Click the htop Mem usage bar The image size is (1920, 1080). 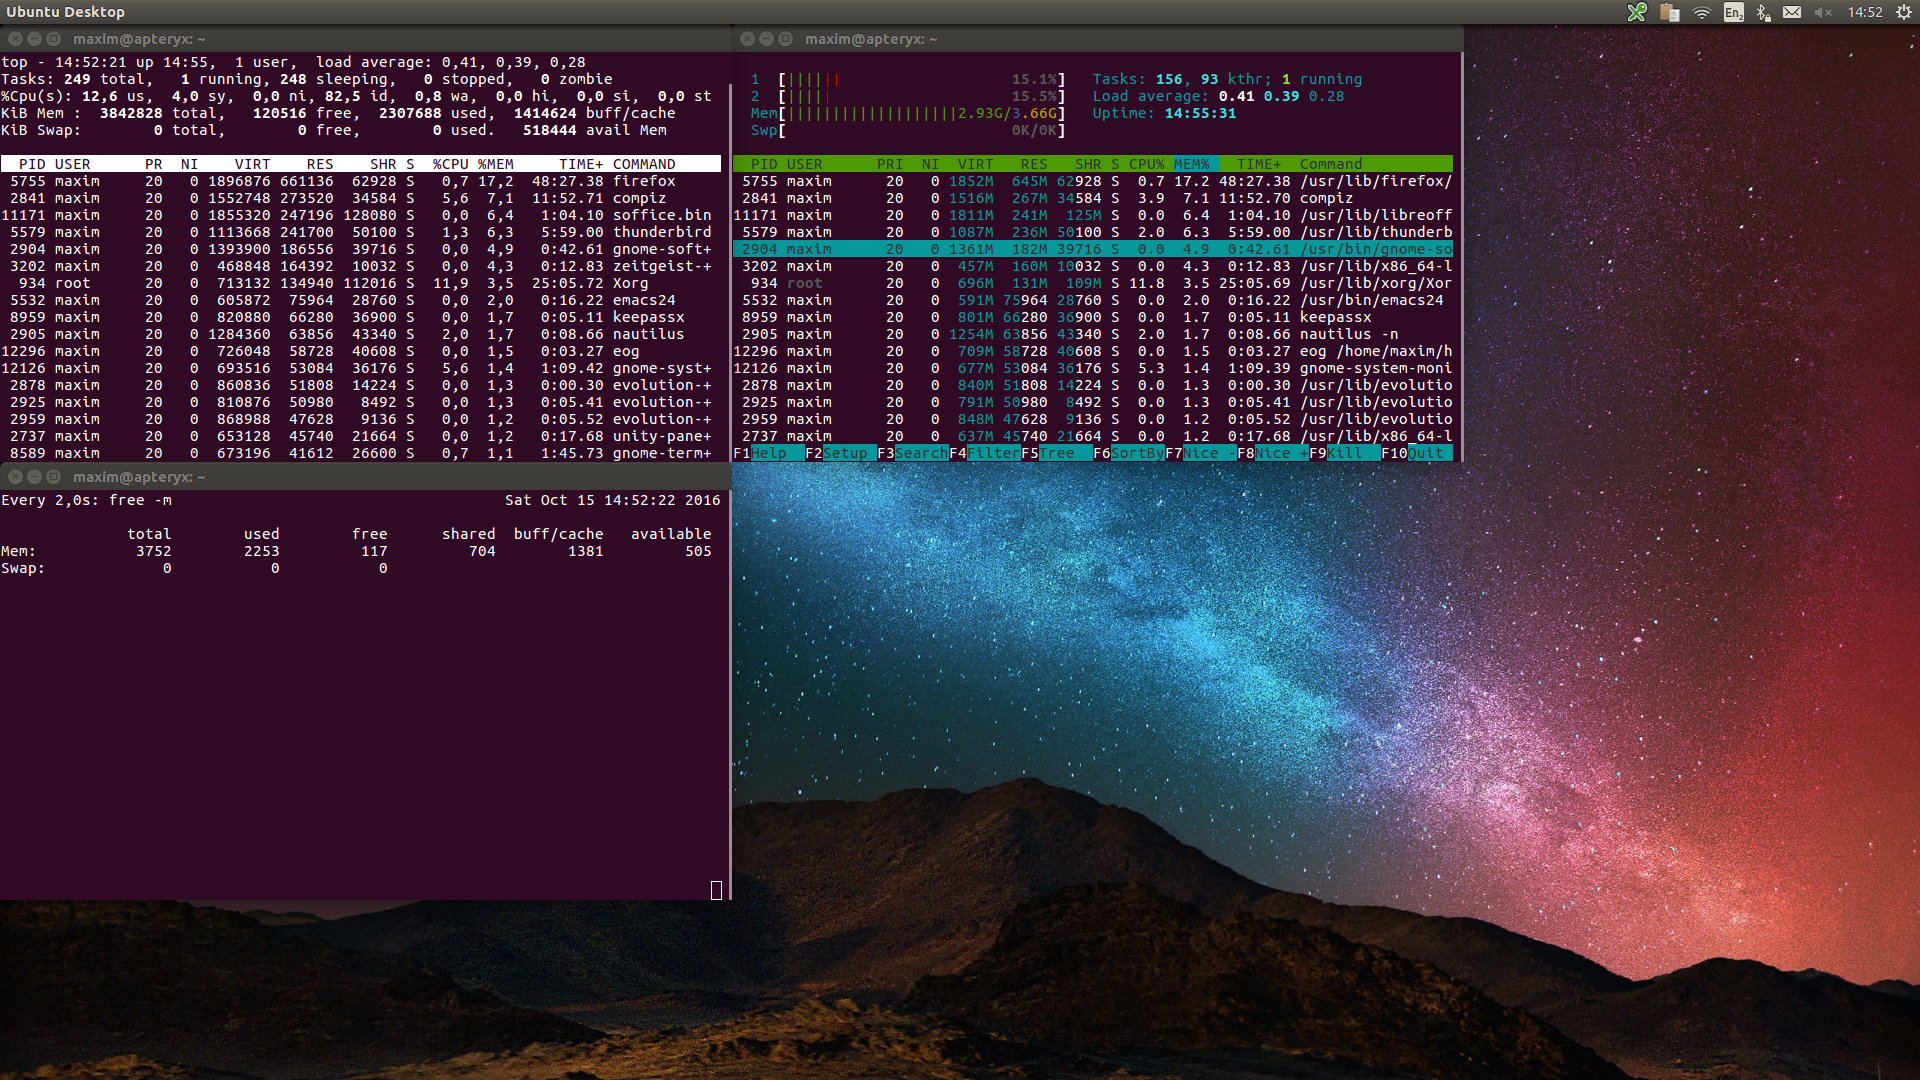click(x=908, y=113)
